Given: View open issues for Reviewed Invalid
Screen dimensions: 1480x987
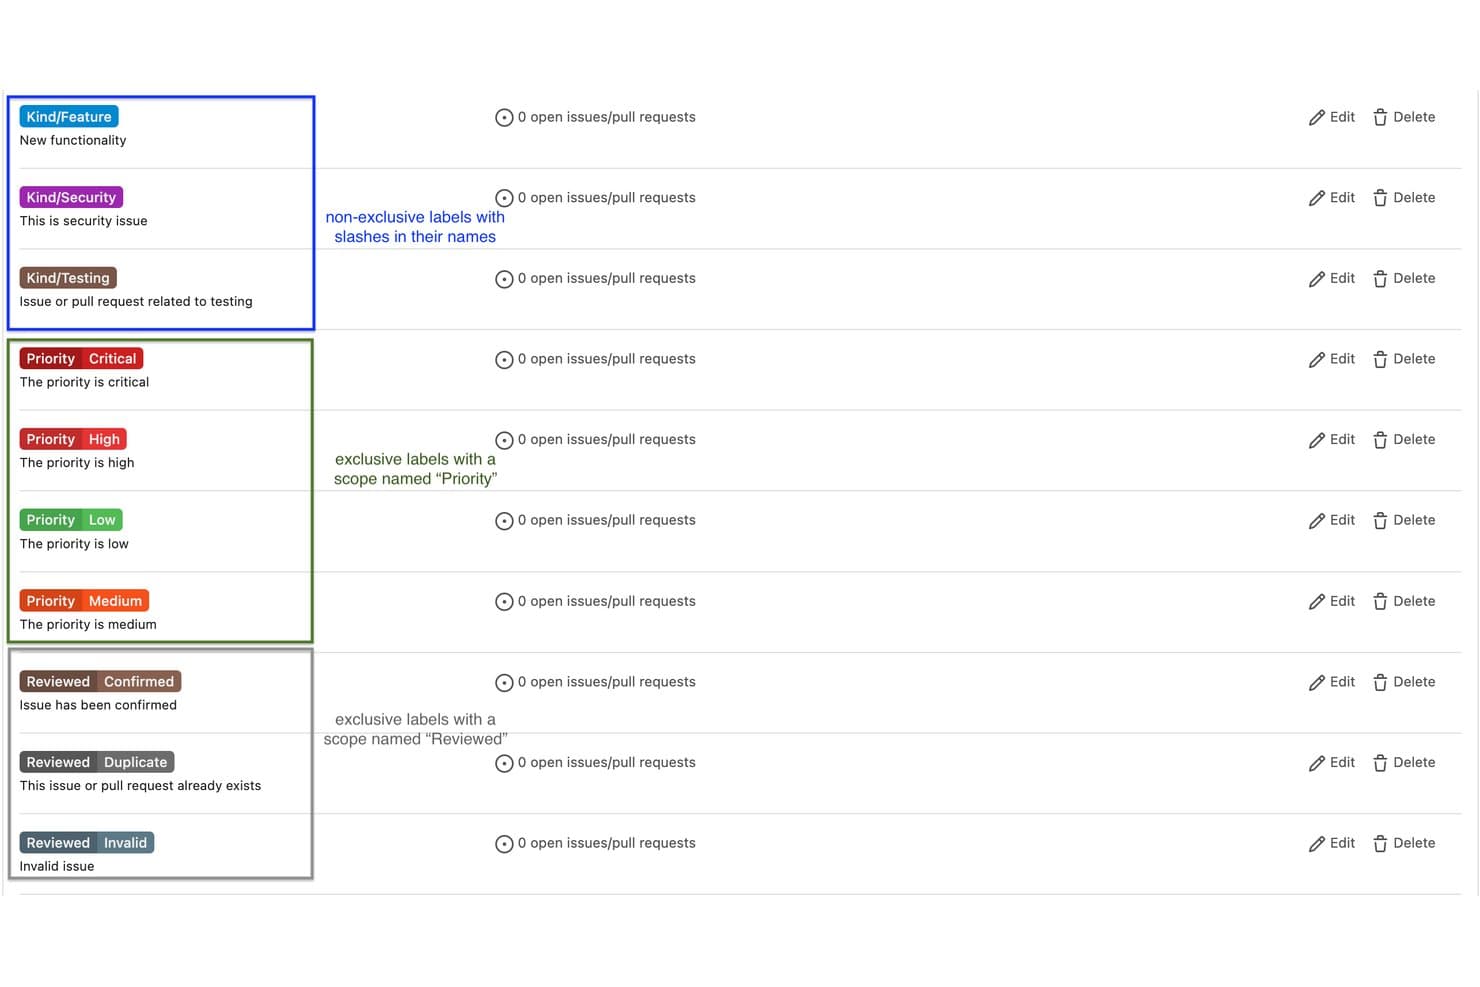Looking at the screenshot, I should pos(595,844).
